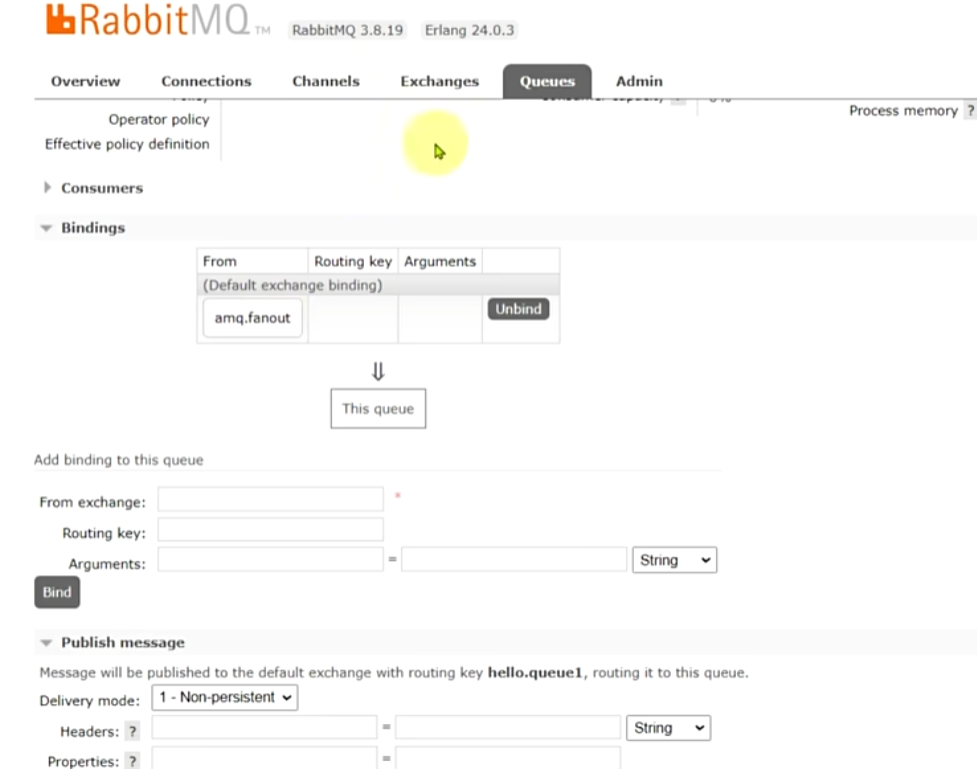Unbind the amq.fanout binding
Viewport: 977px width, 769px height.
[x=518, y=309]
